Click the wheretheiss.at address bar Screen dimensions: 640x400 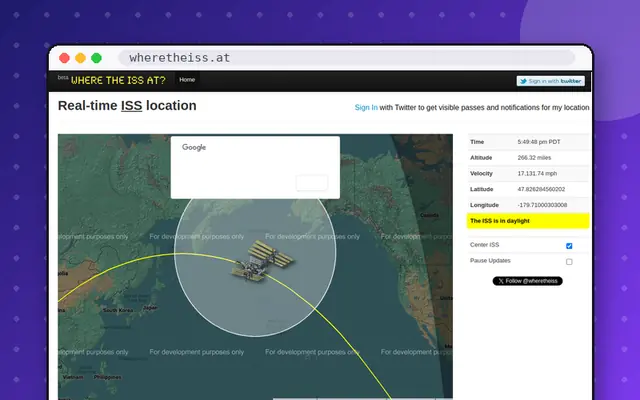point(347,58)
